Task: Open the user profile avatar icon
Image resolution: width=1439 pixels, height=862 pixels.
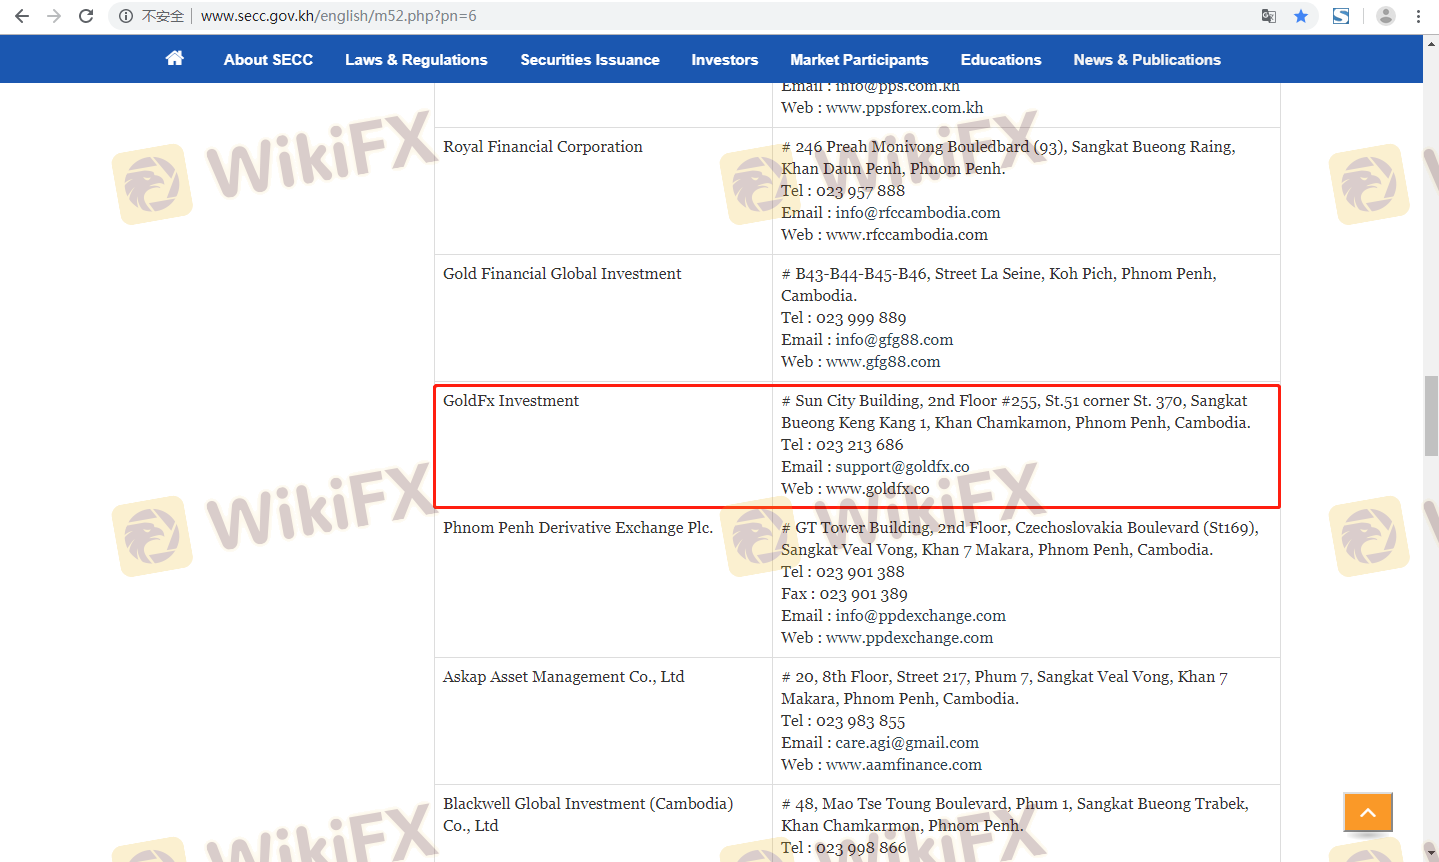Action: pyautogui.click(x=1385, y=16)
